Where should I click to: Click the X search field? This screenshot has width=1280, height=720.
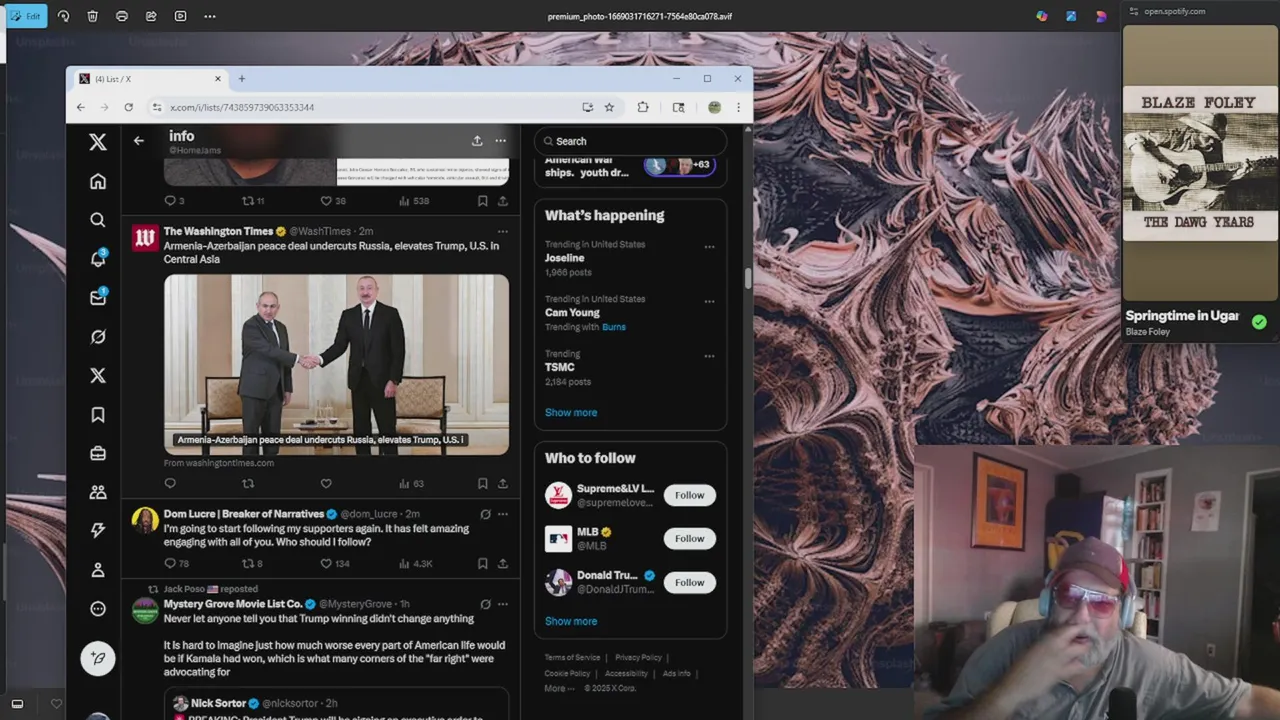(x=630, y=141)
